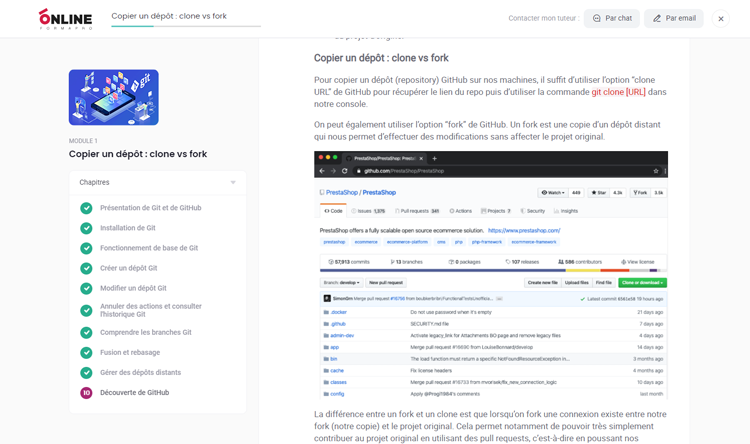Click the classes folder row in screenshot
The height and width of the screenshot is (444, 750).
[x=493, y=382]
